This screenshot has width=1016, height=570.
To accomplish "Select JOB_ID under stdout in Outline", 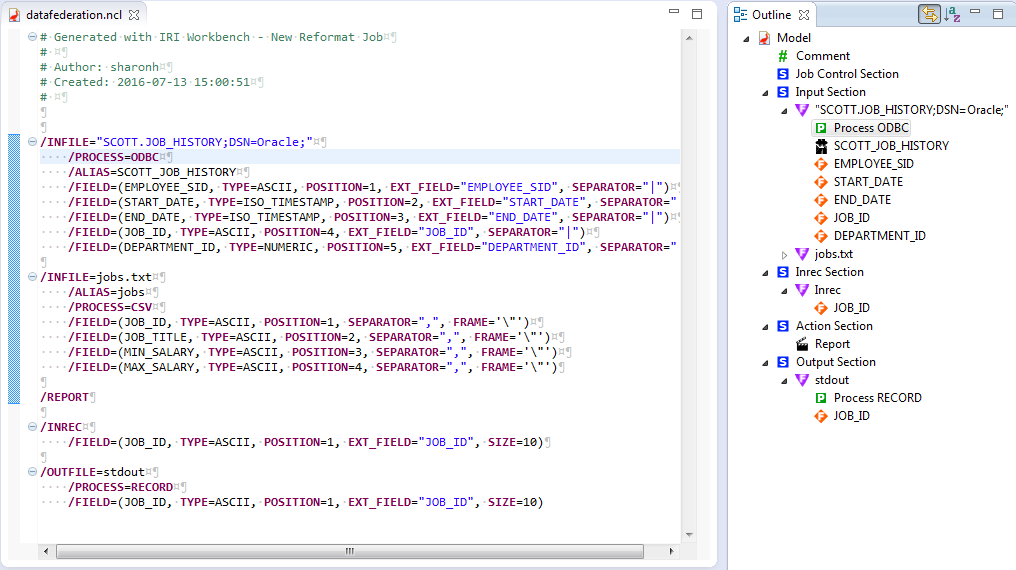I will click(851, 416).
